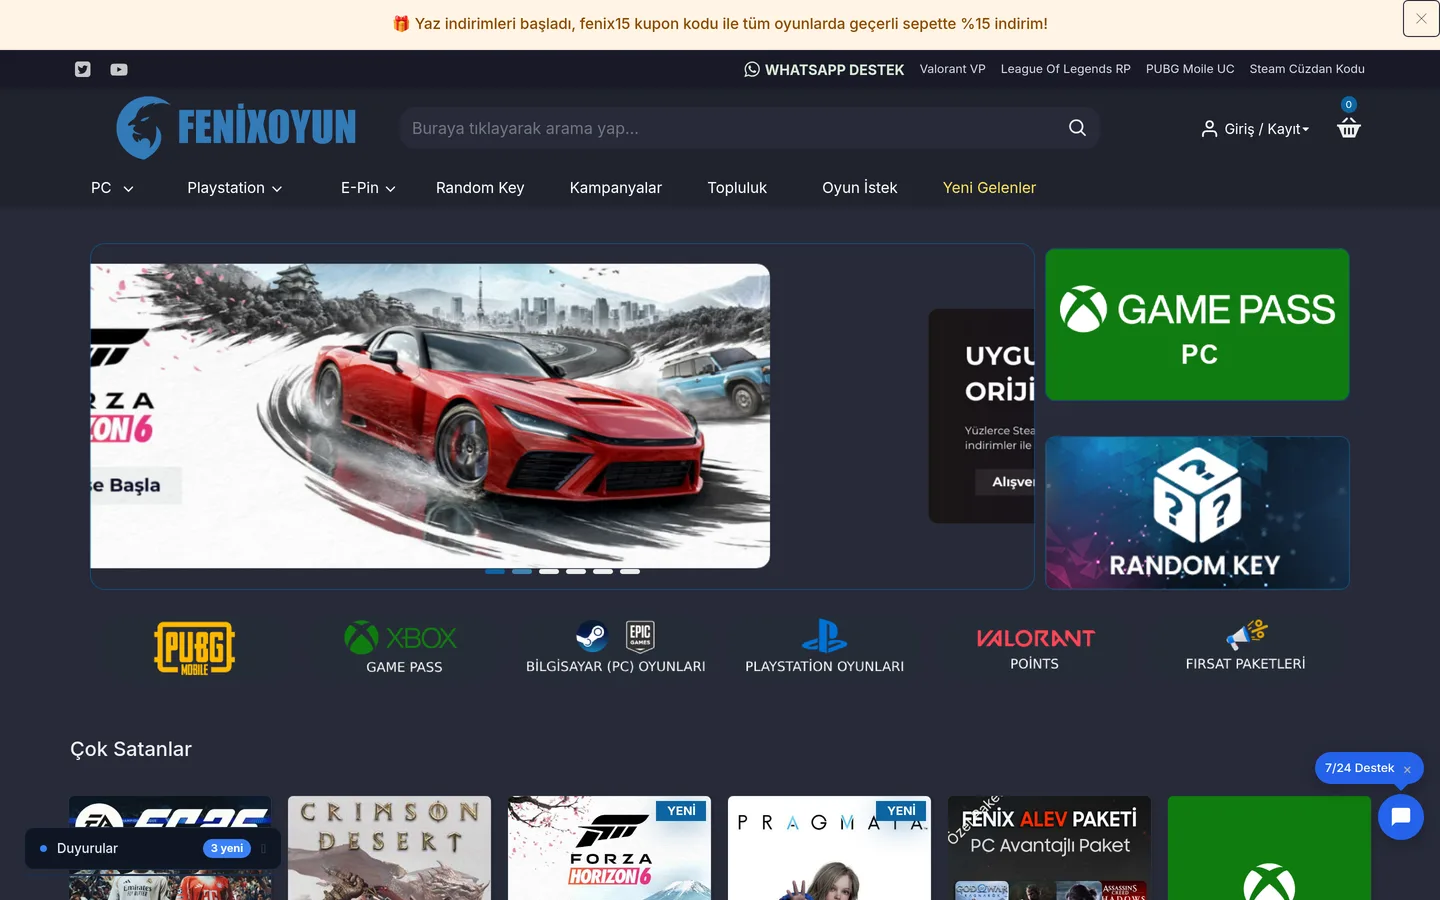Image resolution: width=1440 pixels, height=900 pixels.
Task: Open the Giriş / Kayıt dropdown
Action: (1256, 129)
